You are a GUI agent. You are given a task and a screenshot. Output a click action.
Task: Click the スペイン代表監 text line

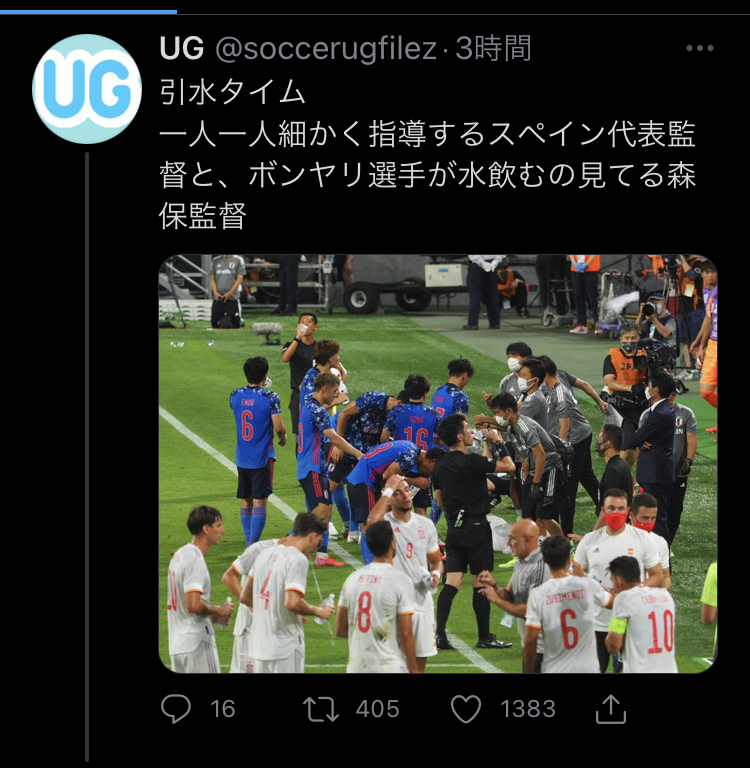pyautogui.click(x=427, y=134)
